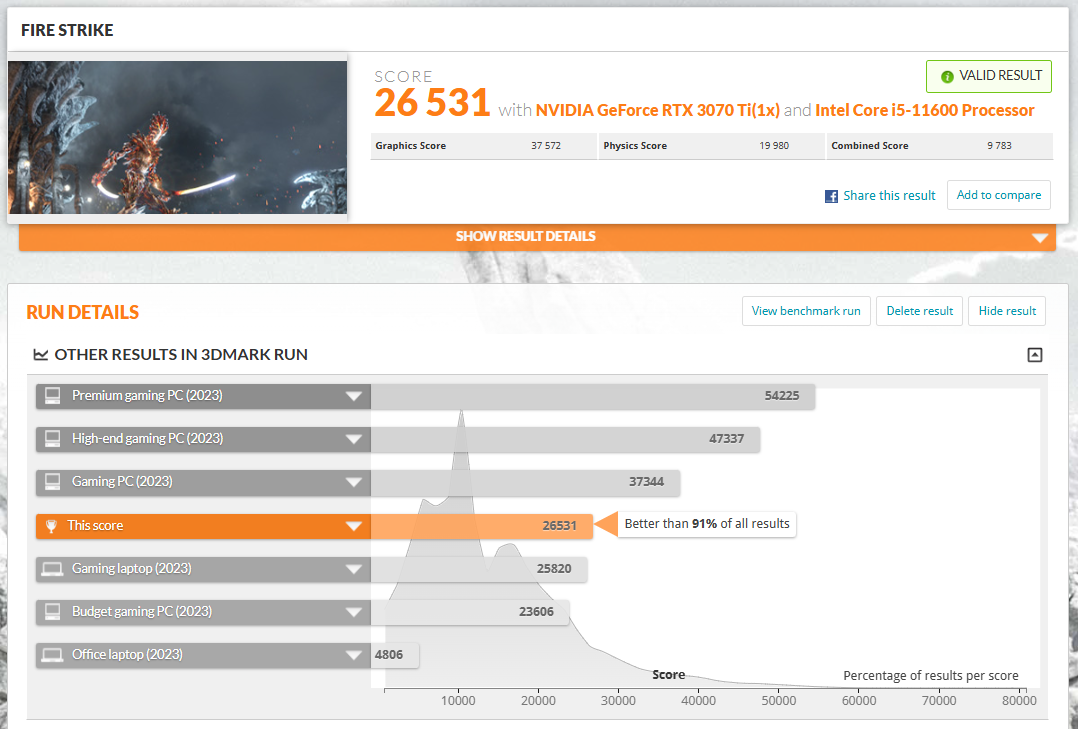Screen dimensions: 1078x729
Task: Click the Gaming laptop bar value 25820
Action: coord(554,569)
